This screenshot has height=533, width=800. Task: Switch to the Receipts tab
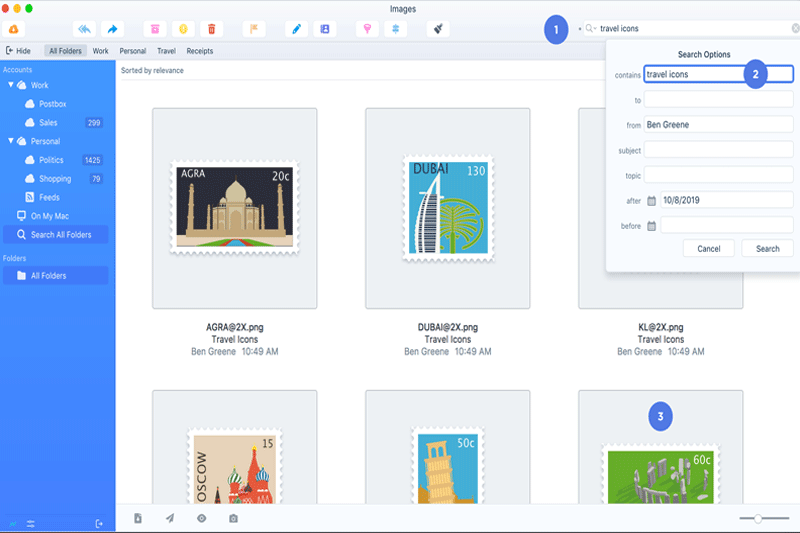(199, 50)
